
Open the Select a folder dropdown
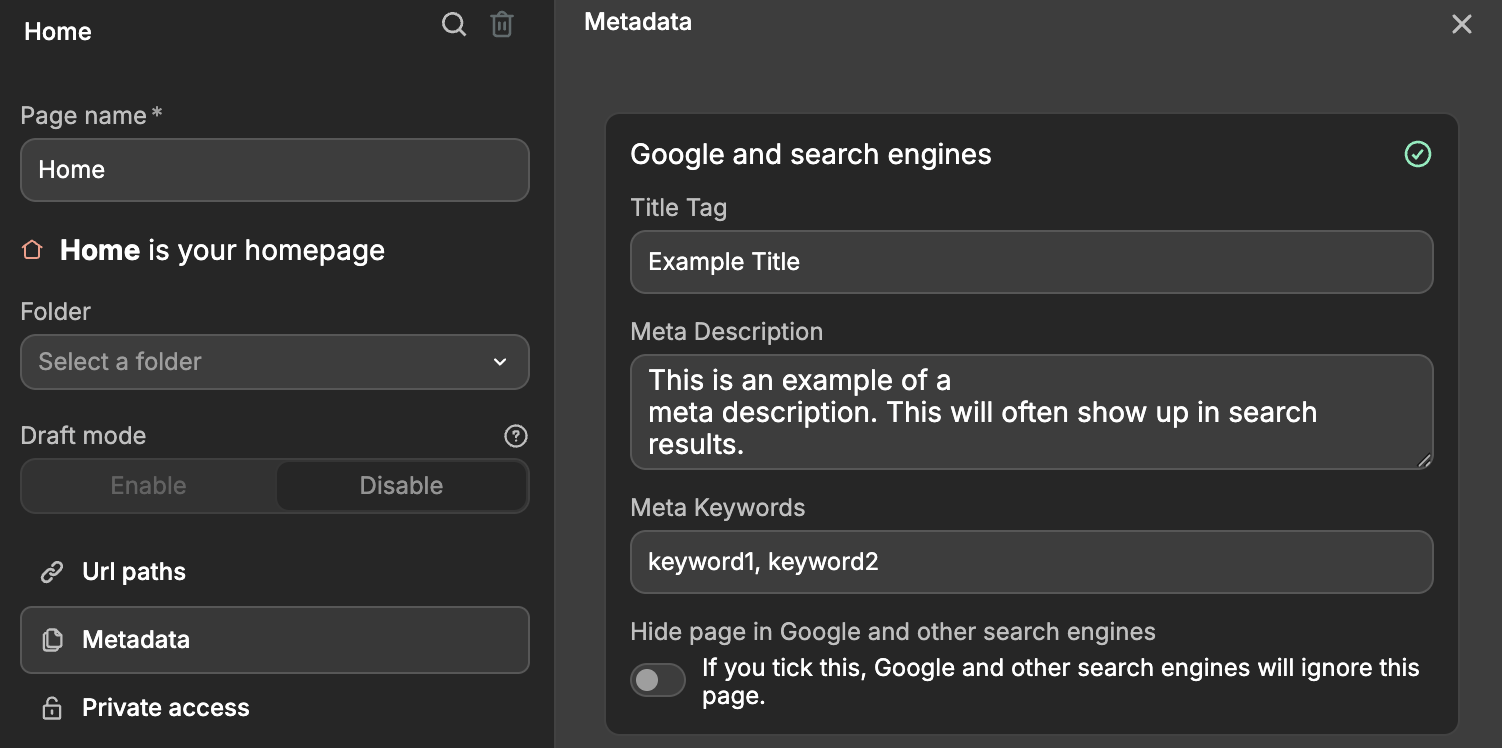click(x=275, y=362)
